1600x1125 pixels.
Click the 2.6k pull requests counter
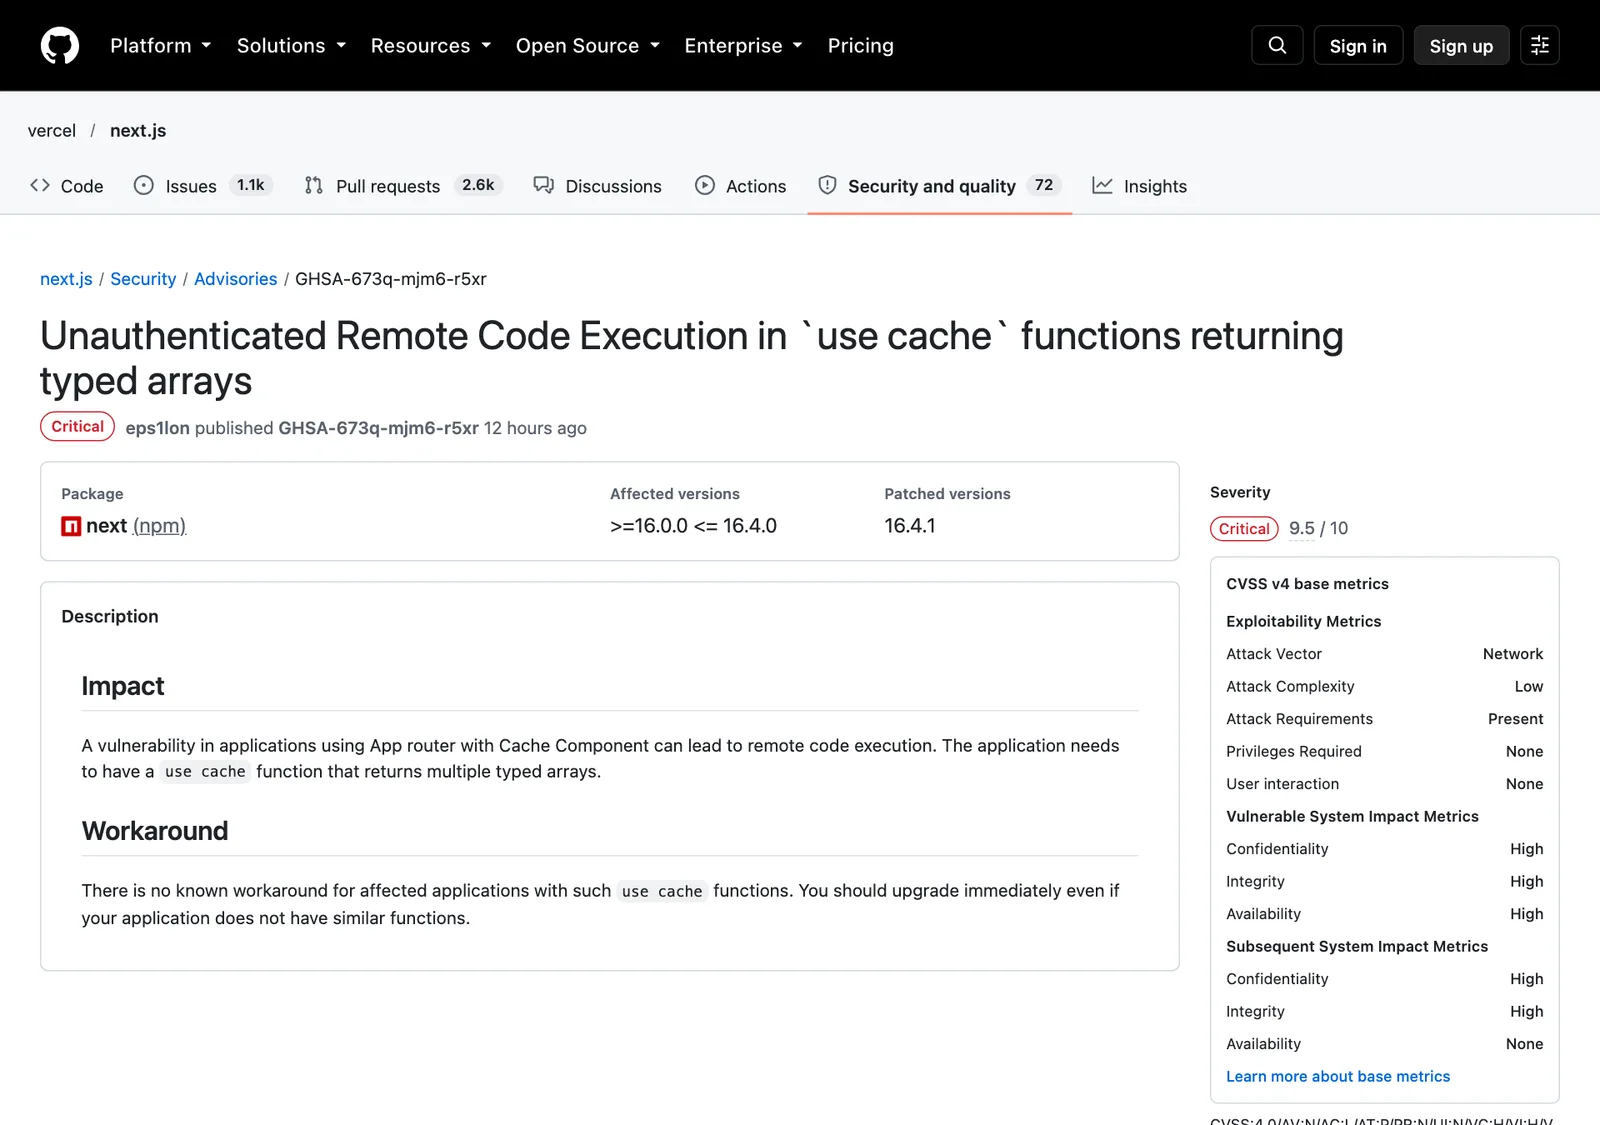coord(478,185)
